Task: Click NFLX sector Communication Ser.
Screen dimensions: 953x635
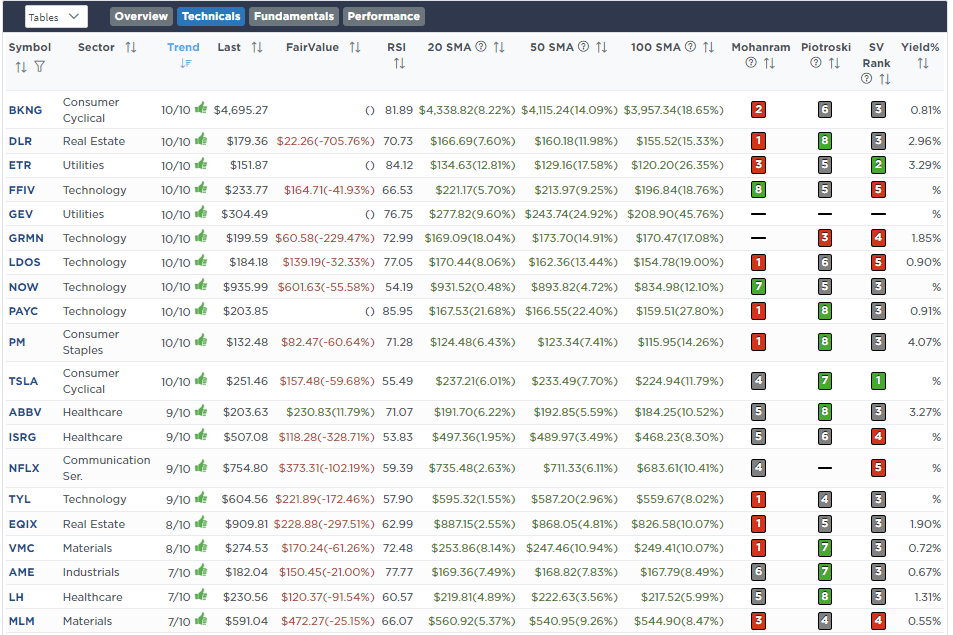Action: pyautogui.click(x=106, y=468)
